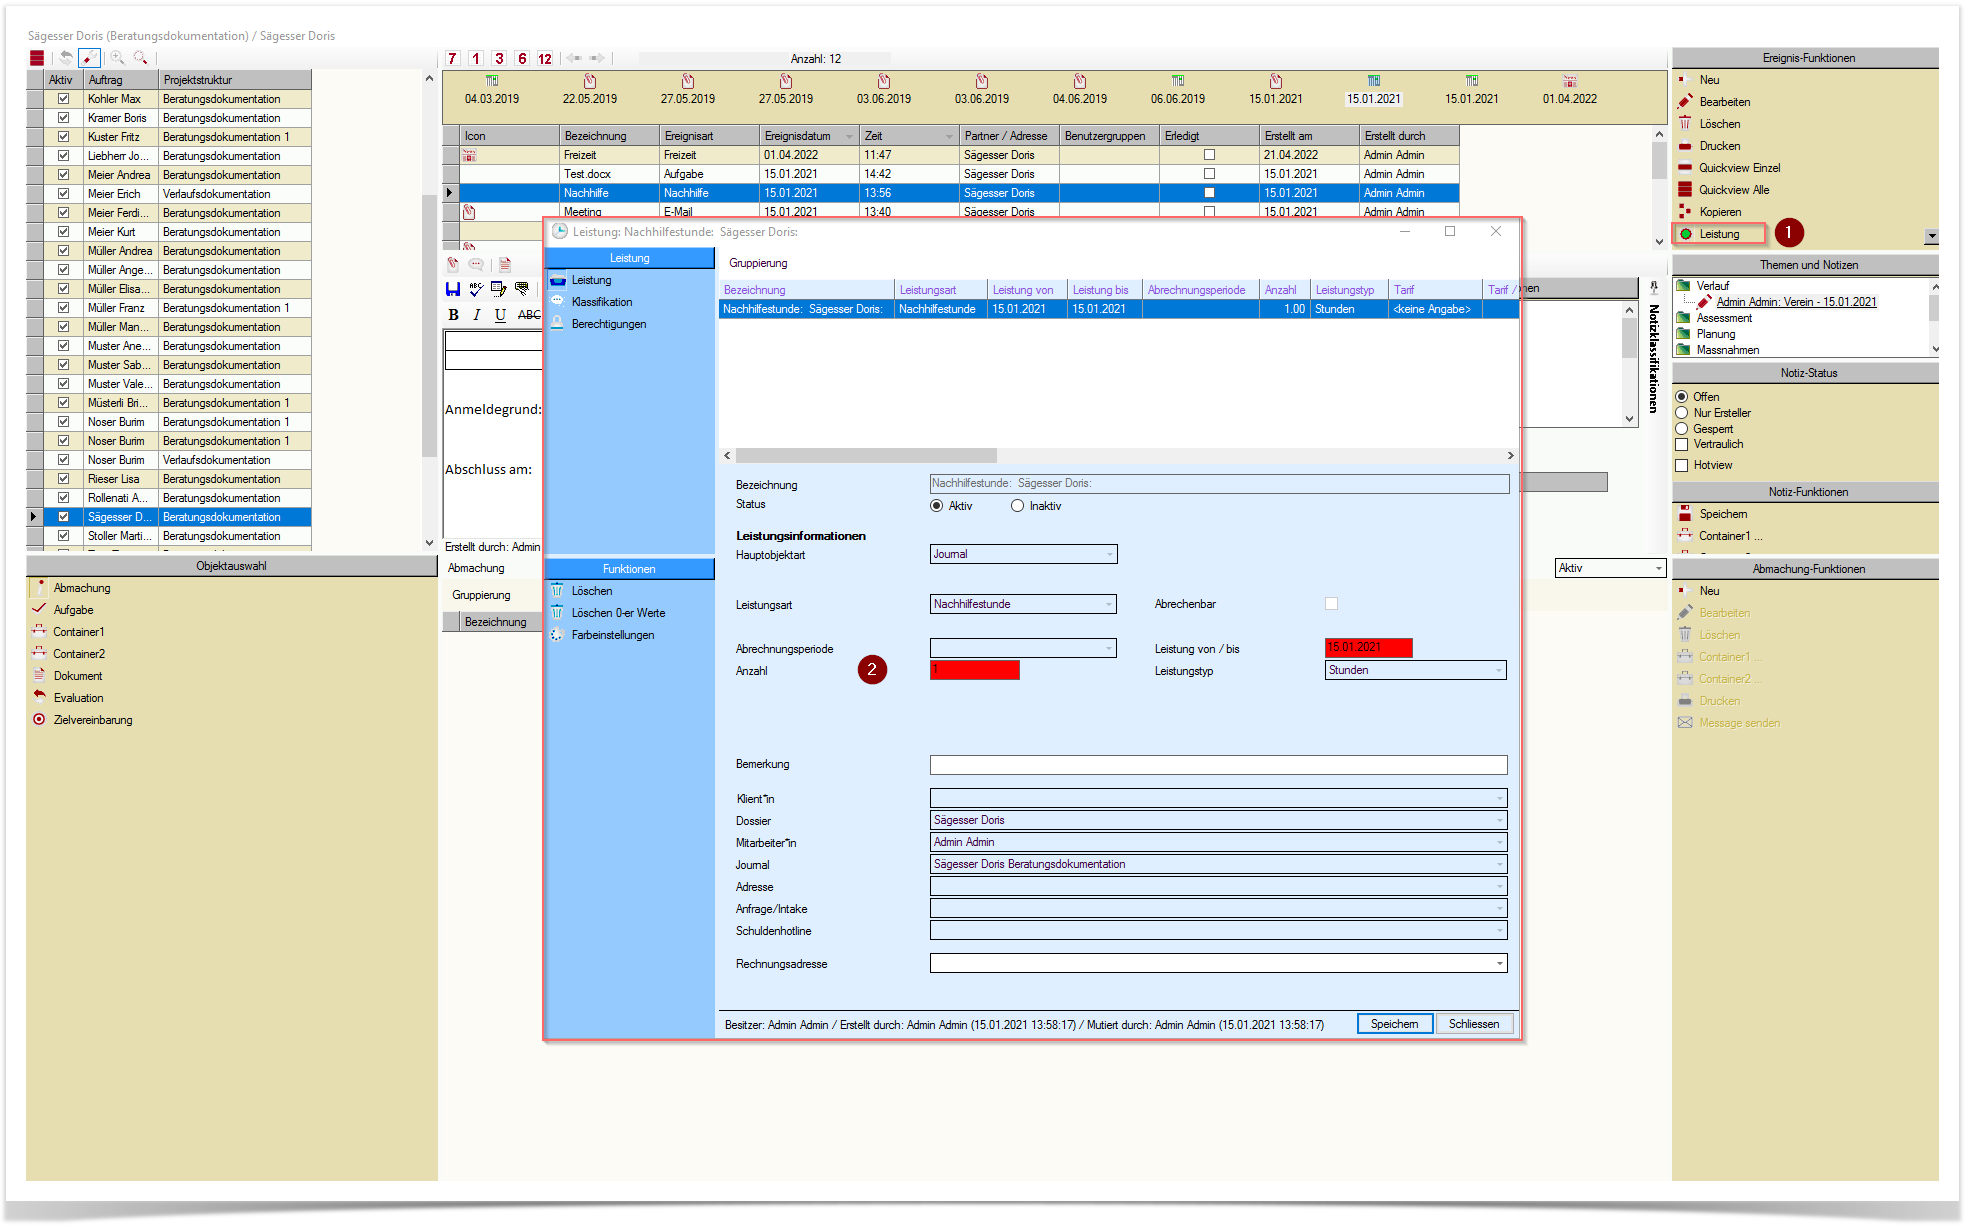Show 12 months in the timeline range
The image size is (1973, 1230).
tap(545, 59)
